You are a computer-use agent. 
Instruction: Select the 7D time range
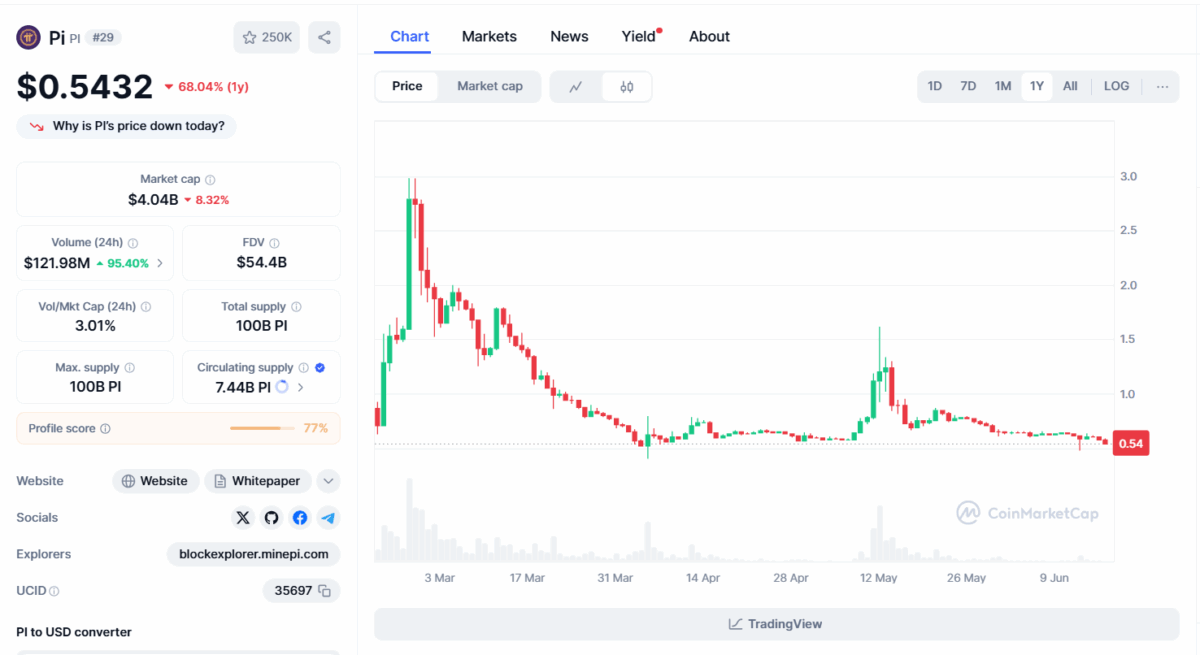point(968,86)
